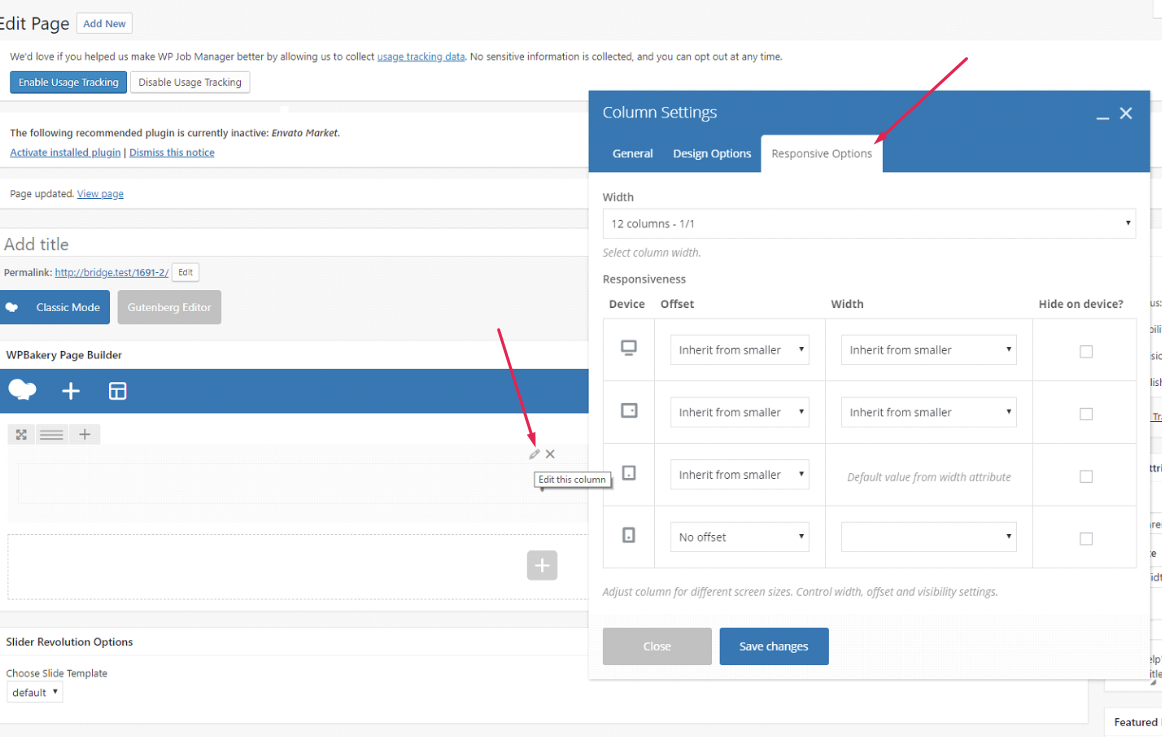
Task: Check Hide on device for desktop row
Action: click(x=1086, y=351)
